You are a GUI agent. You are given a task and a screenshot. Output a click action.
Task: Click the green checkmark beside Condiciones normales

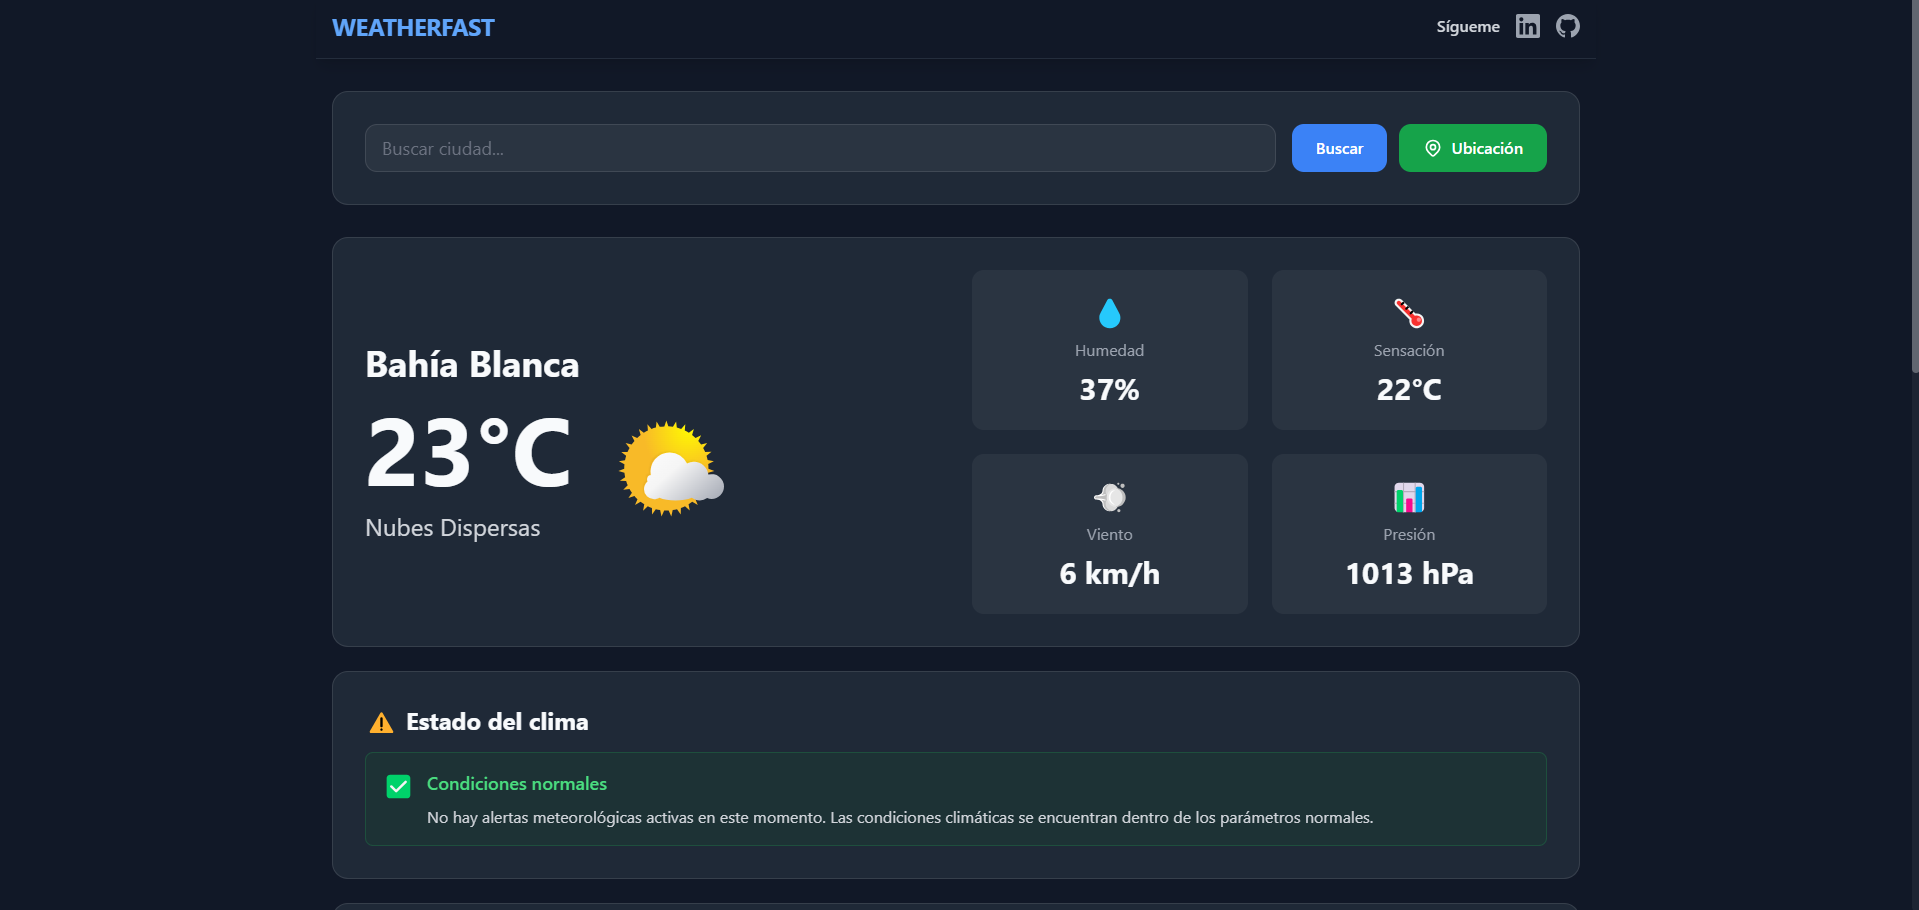(x=398, y=786)
